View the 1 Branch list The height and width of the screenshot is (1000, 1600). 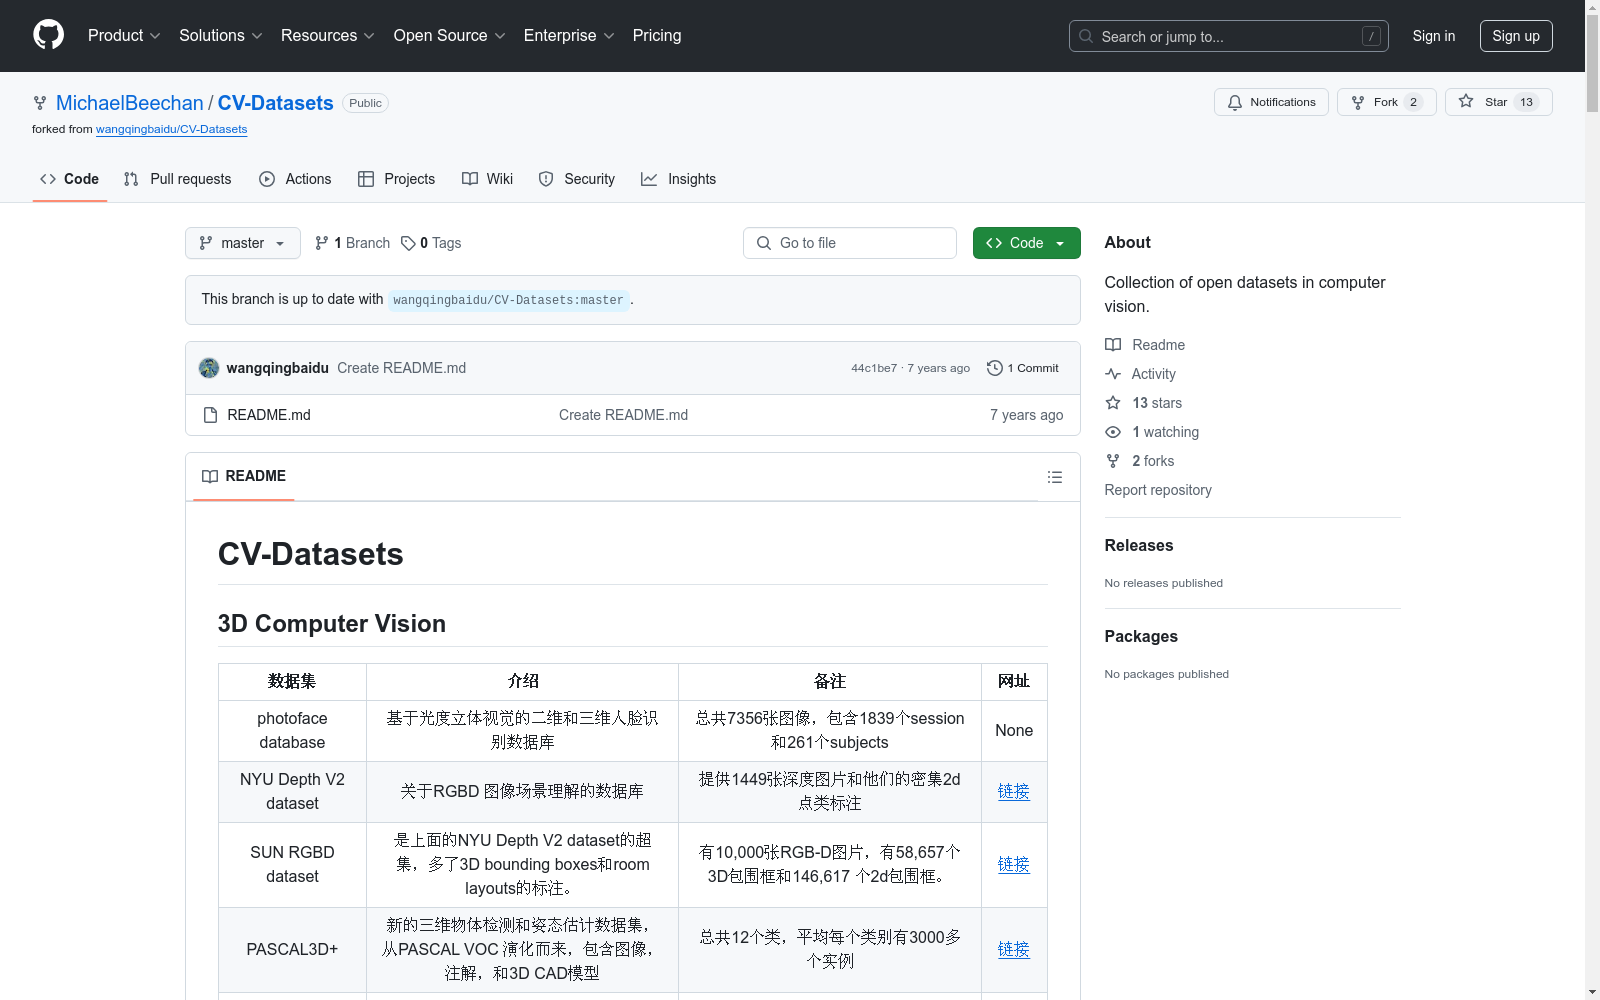tap(352, 243)
